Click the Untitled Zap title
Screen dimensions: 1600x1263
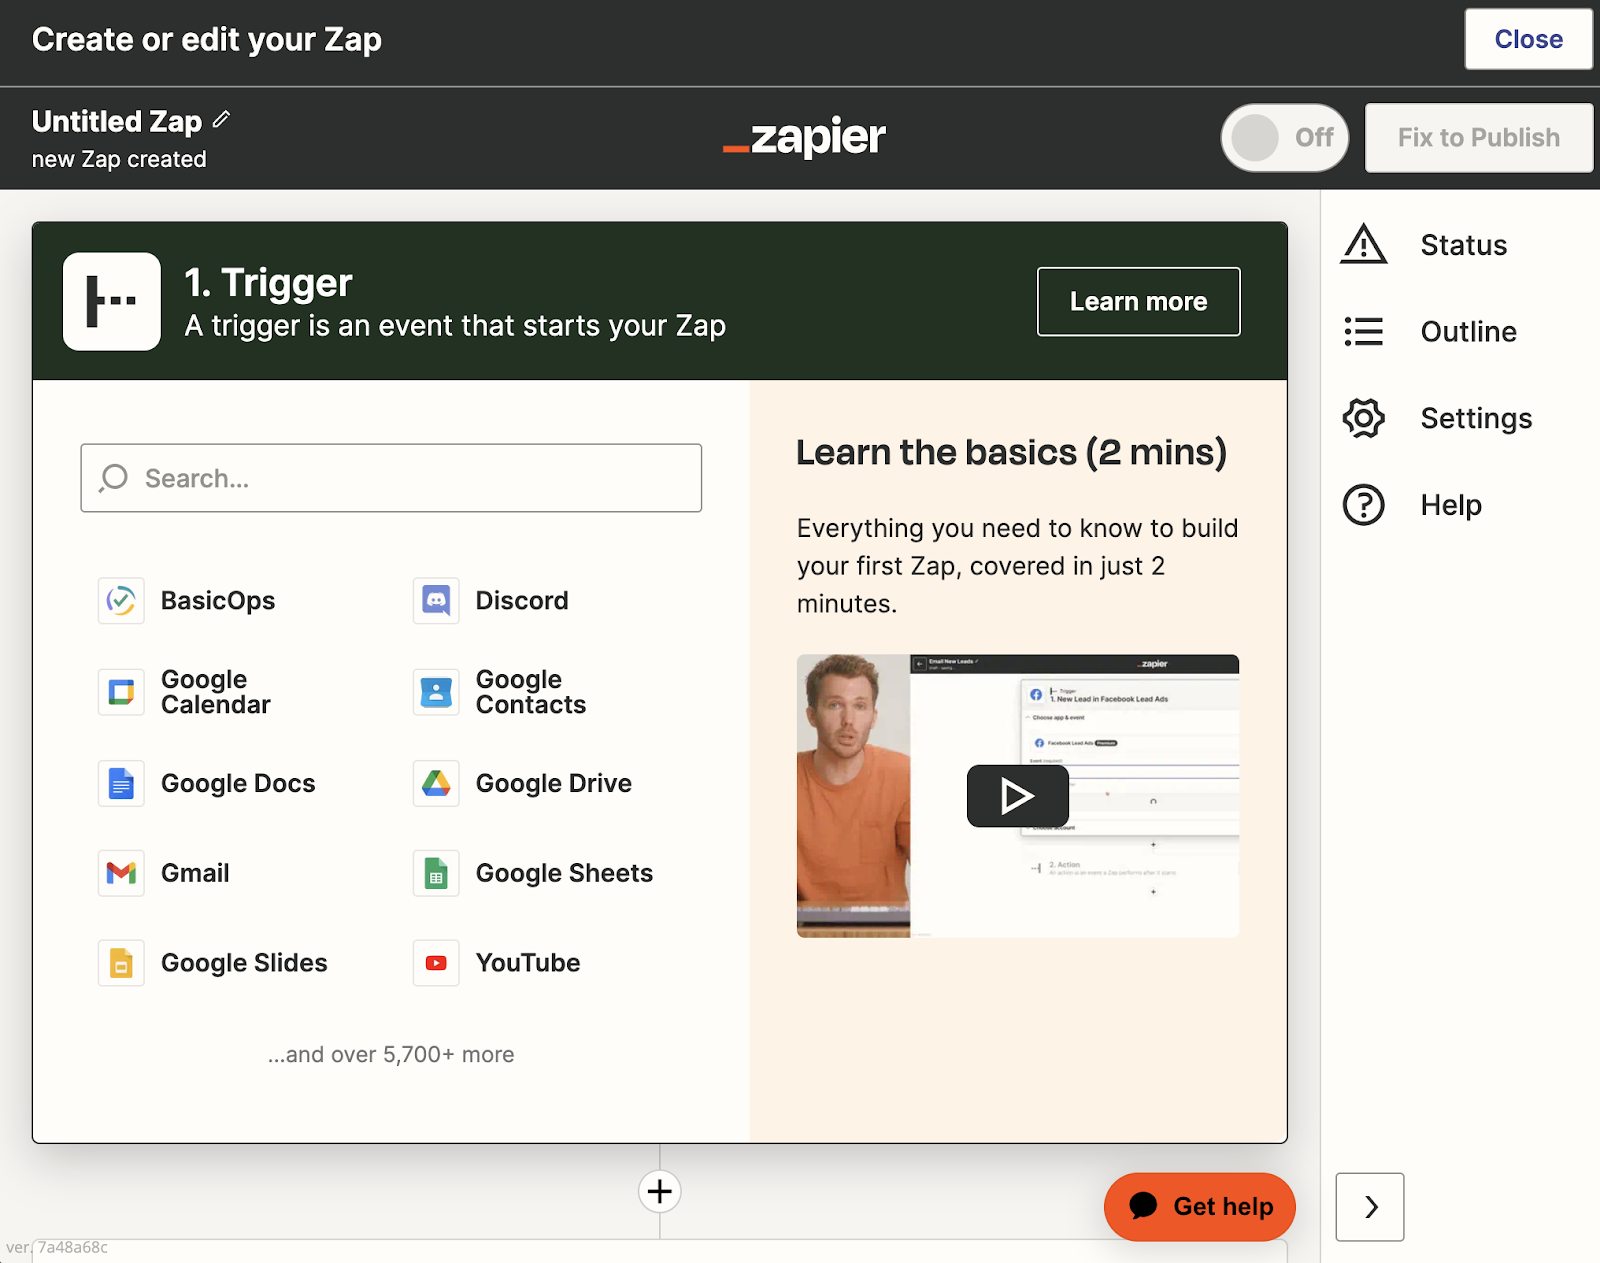point(117,121)
